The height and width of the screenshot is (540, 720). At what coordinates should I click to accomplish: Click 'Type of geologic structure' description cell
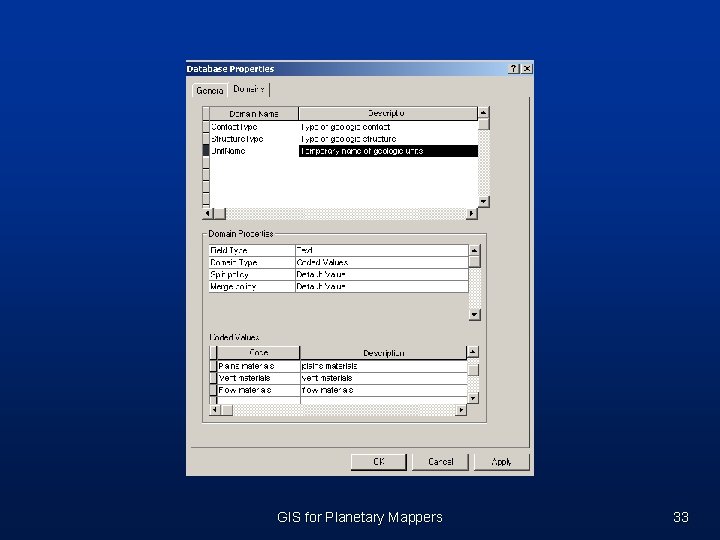(x=388, y=139)
